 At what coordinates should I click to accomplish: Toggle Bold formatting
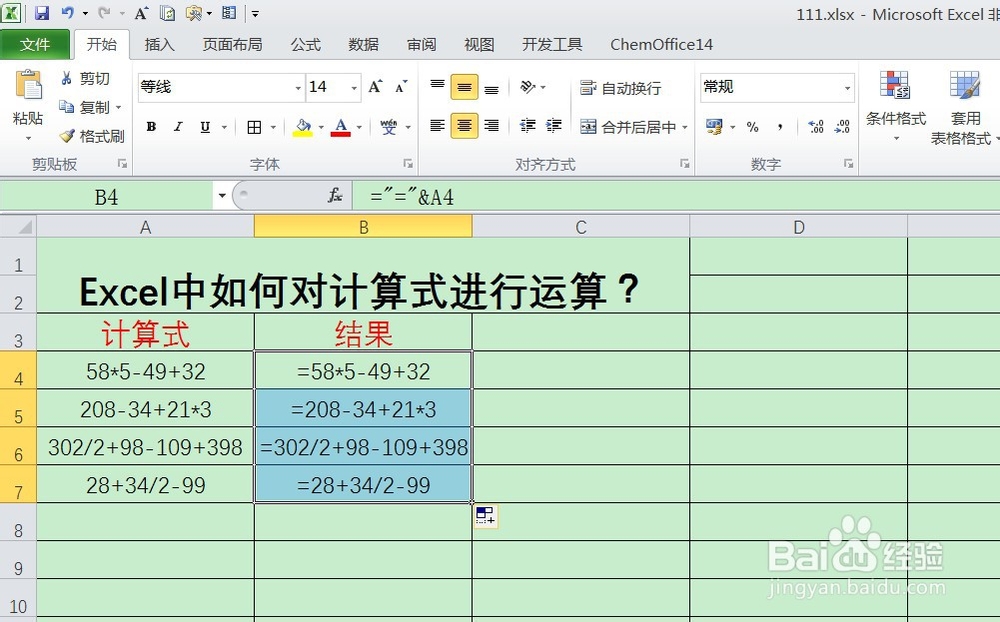pyautogui.click(x=151, y=126)
